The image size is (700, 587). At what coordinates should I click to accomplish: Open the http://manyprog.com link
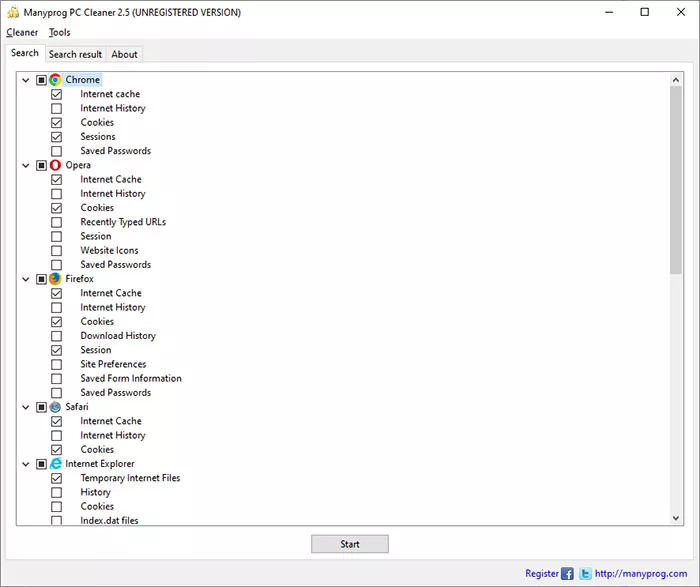tap(641, 574)
